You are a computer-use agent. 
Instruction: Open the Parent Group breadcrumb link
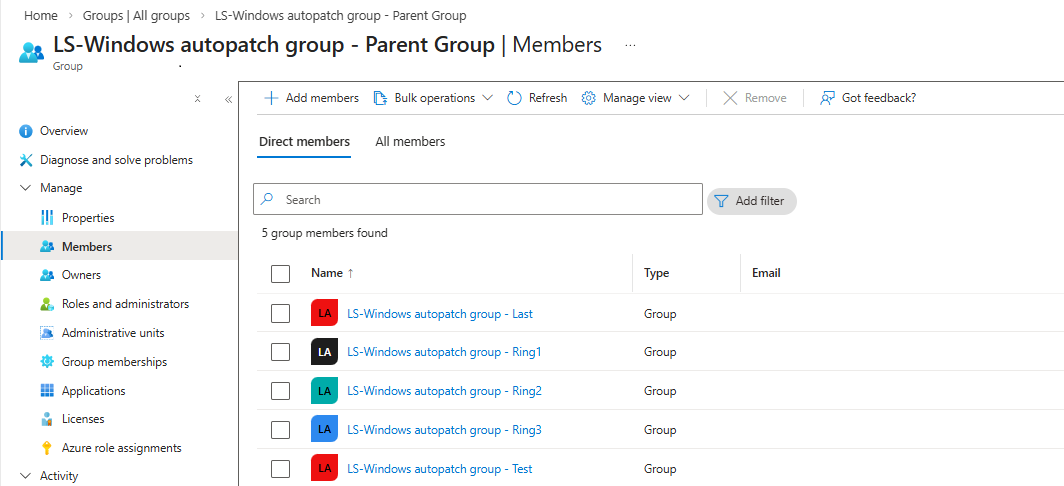pos(341,15)
